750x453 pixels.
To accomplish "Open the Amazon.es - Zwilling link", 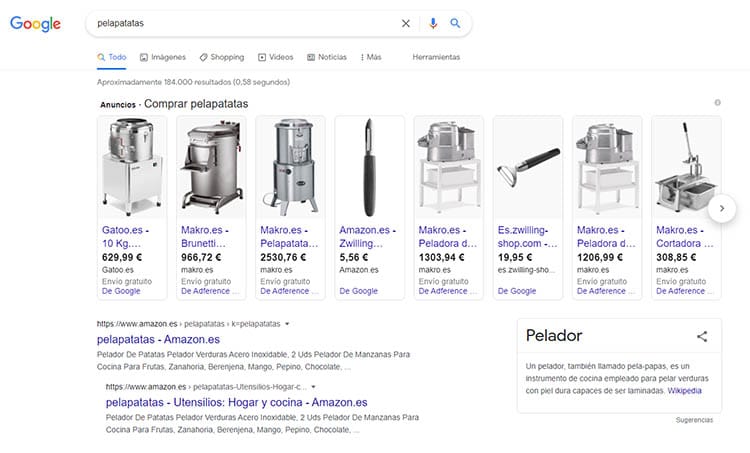I will pyautogui.click(x=367, y=237).
